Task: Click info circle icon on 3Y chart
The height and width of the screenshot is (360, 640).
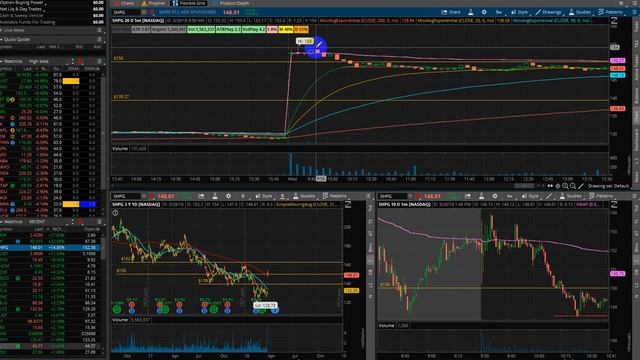Action: pos(115,213)
